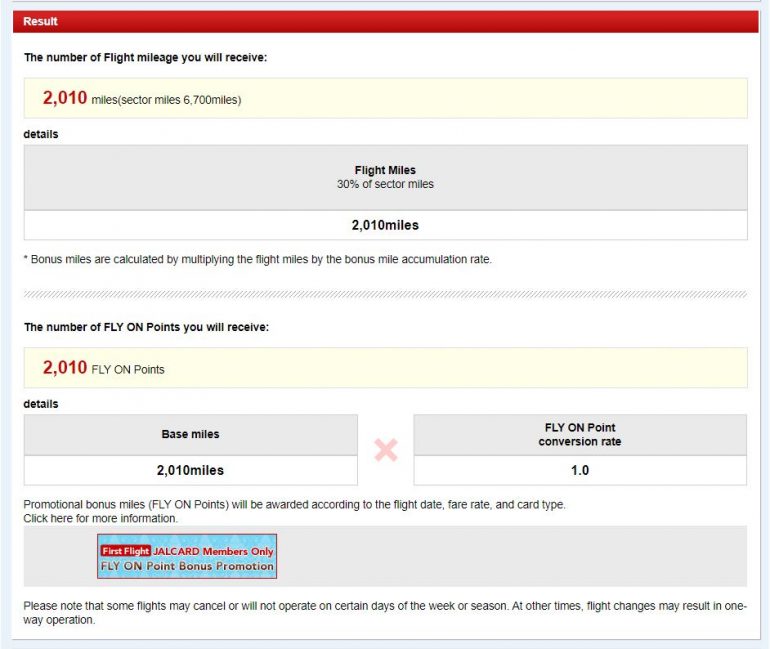Click the flight cancellation notice text
Image resolution: width=770 pixels, height=649 pixels.
[385, 612]
